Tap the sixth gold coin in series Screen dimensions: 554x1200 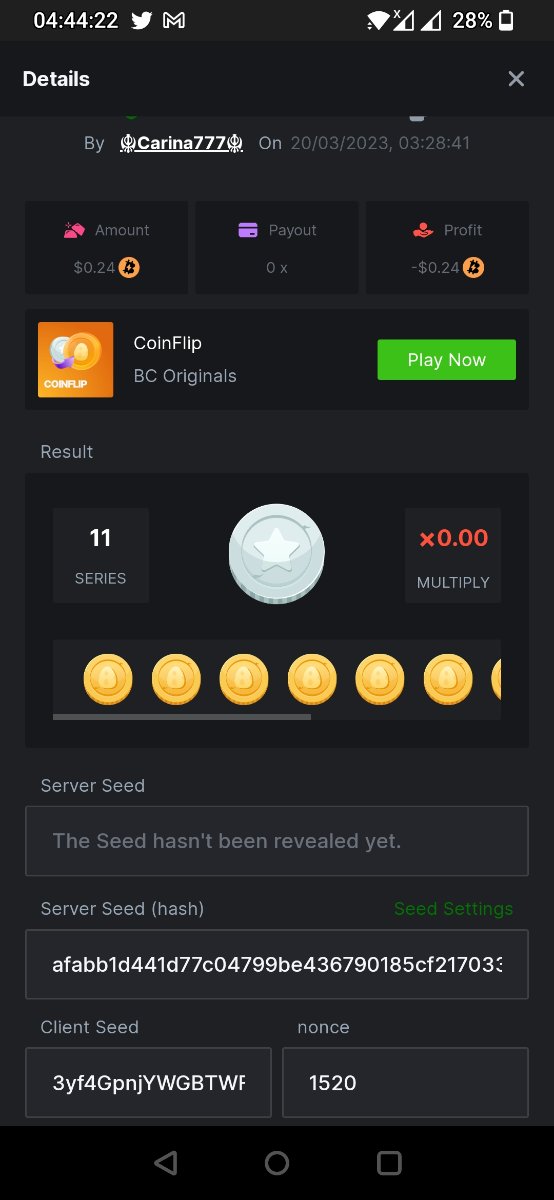click(x=448, y=680)
